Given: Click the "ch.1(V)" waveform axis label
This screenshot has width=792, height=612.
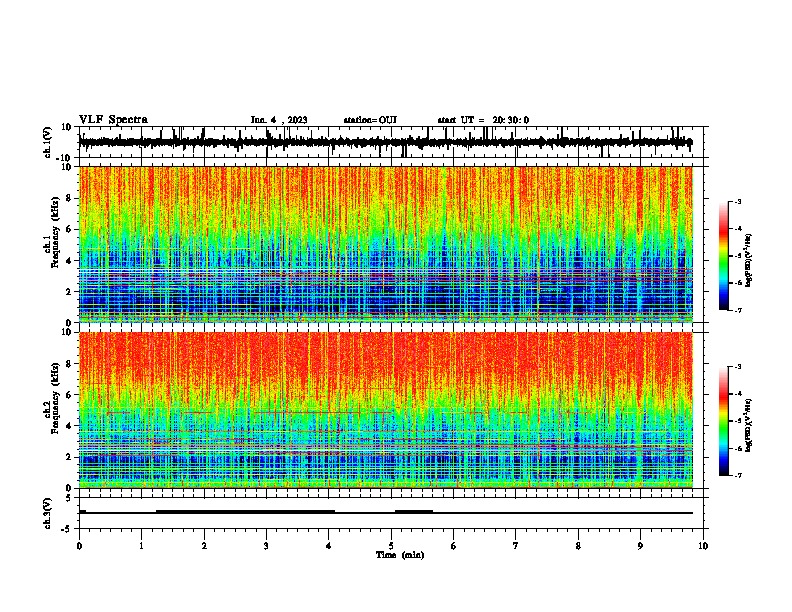Looking at the screenshot, I should pyautogui.click(x=48, y=142).
